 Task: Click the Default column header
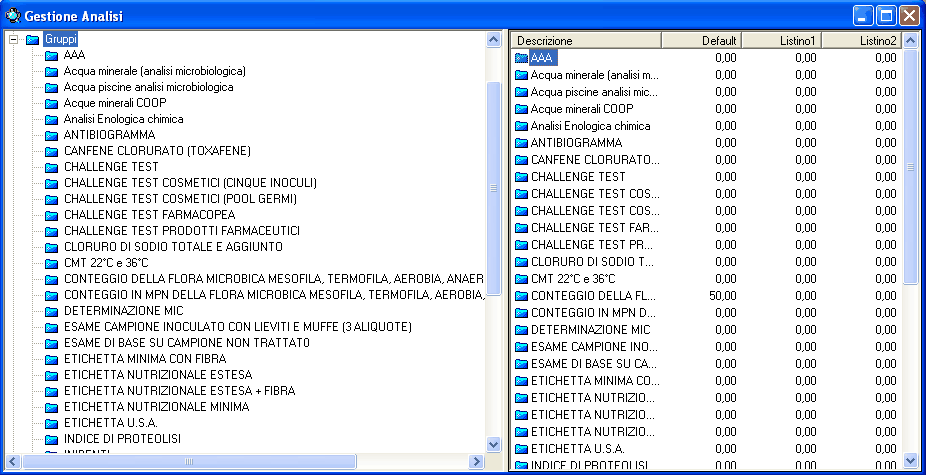point(701,40)
